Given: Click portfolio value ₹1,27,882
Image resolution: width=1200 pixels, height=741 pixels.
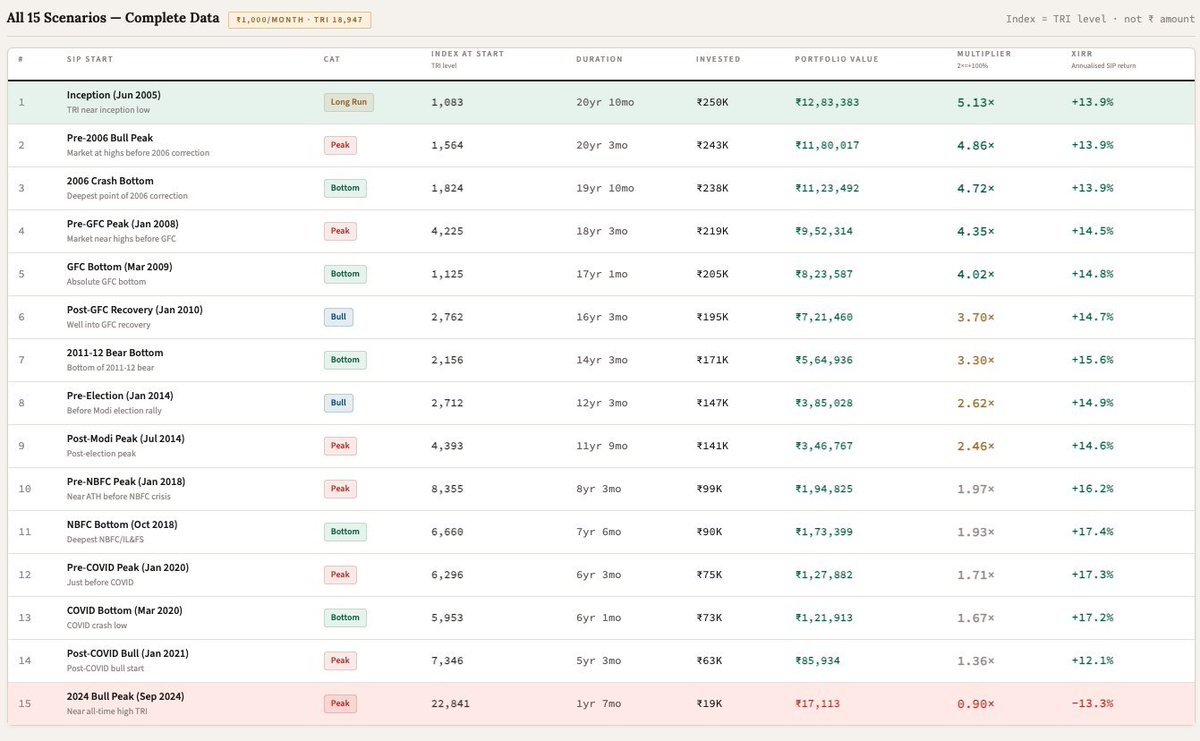Looking at the screenshot, I should coord(824,575).
